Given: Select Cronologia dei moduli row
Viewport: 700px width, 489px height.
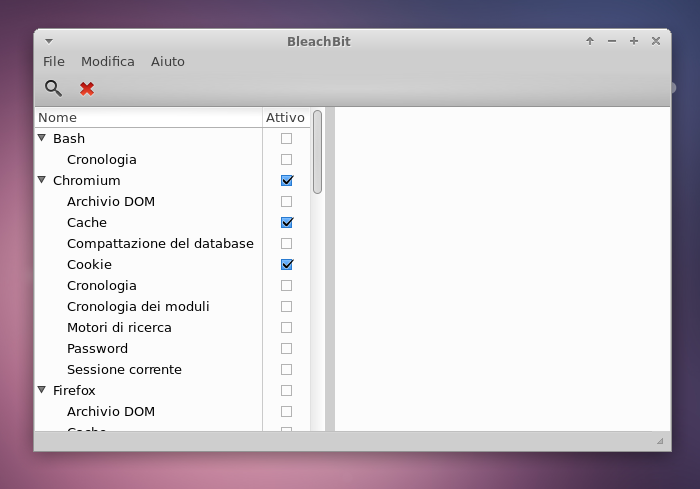Looking at the screenshot, I should [x=138, y=306].
